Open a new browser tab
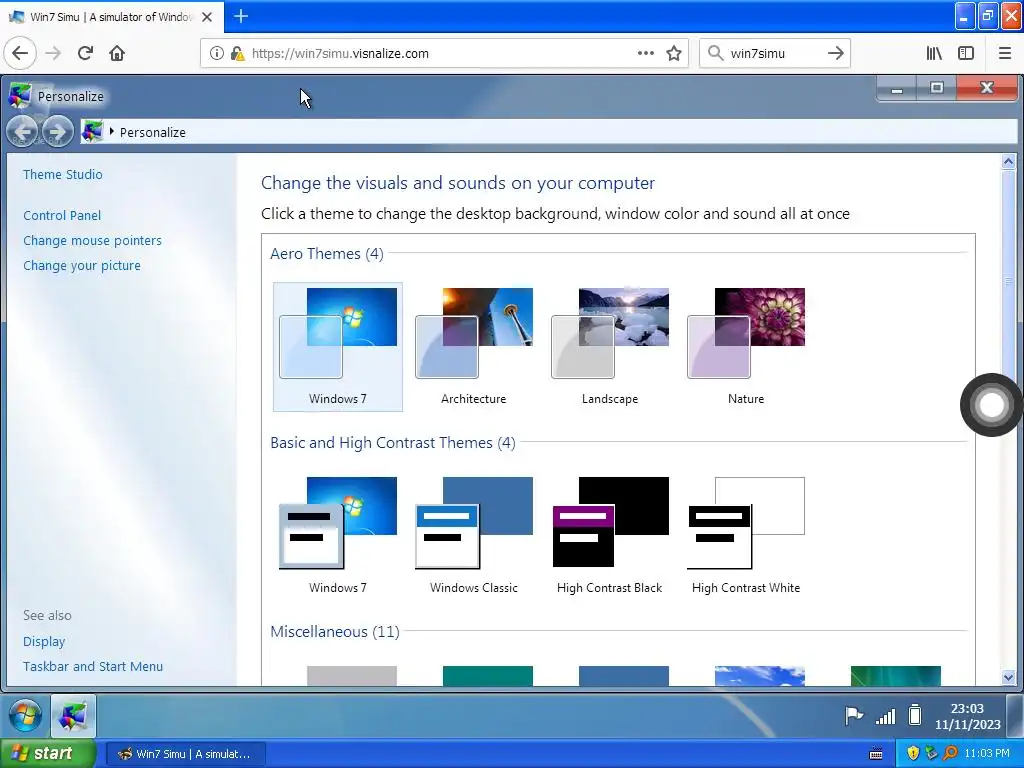1024x768 pixels. 240,16
